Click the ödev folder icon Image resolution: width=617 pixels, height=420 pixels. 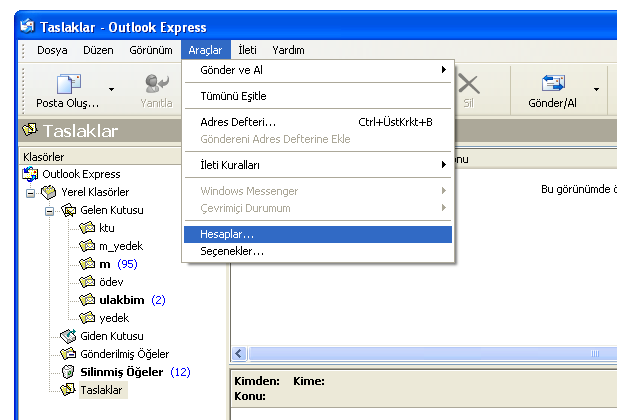click(x=87, y=282)
